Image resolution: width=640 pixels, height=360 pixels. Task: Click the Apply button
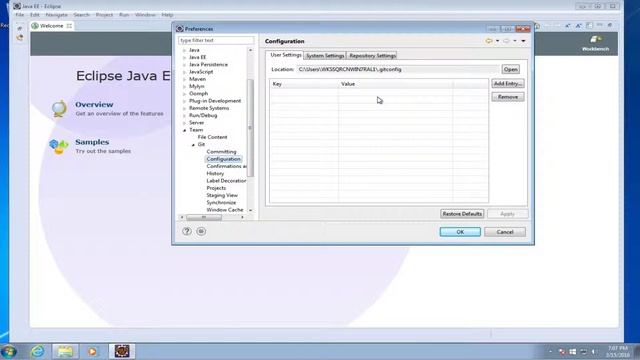[x=507, y=214]
